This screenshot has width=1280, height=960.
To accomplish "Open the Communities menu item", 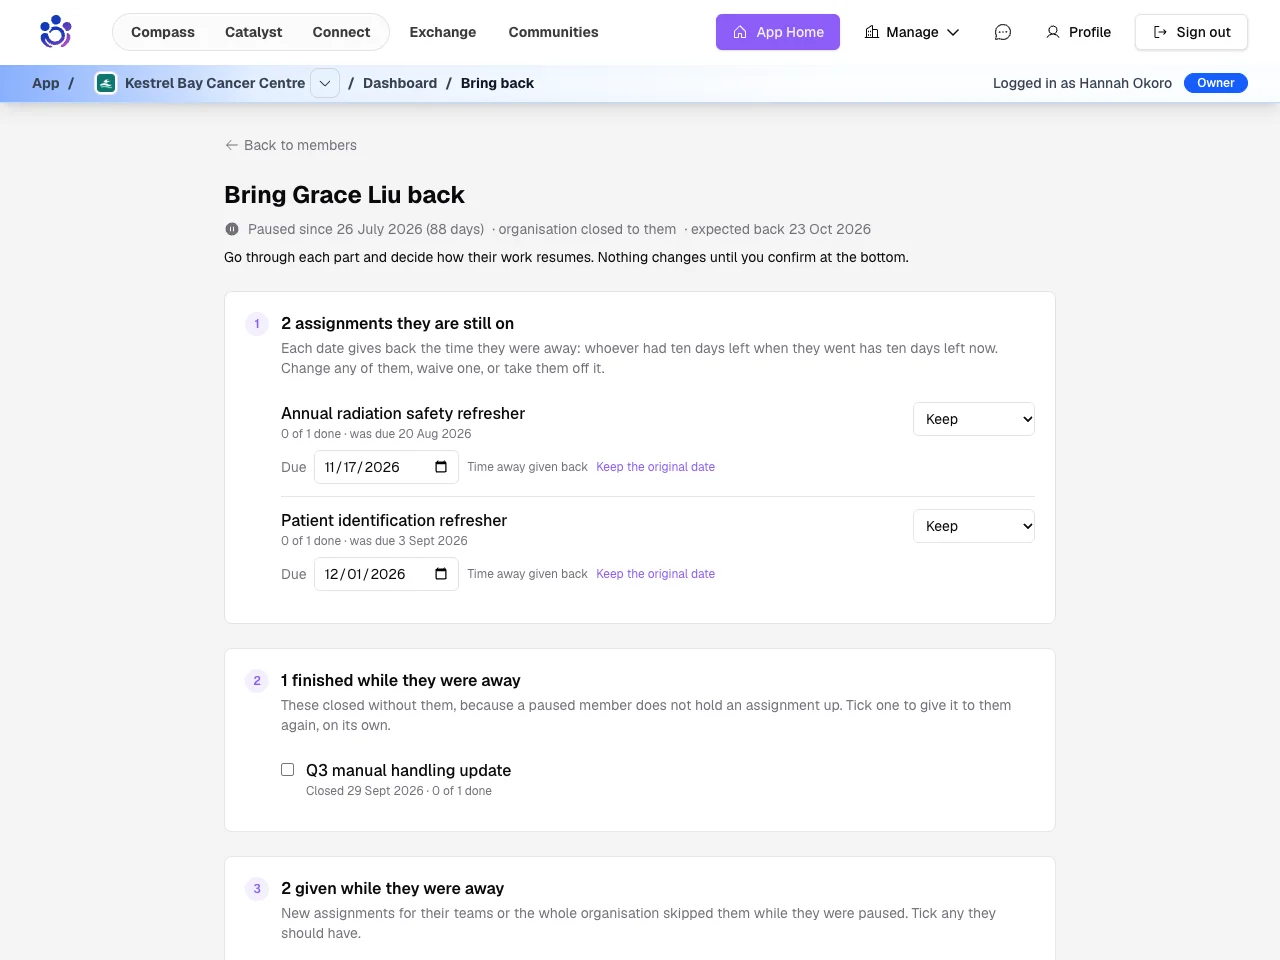I will 554,32.
